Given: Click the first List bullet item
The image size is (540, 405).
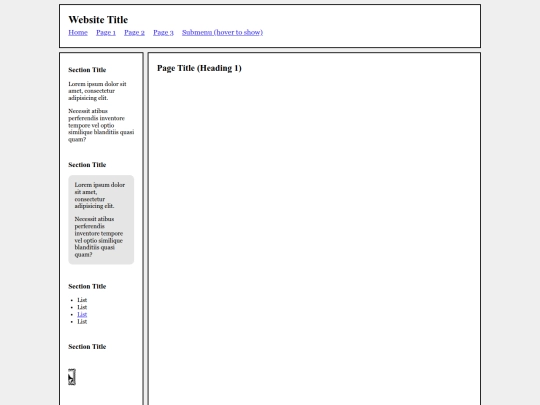Looking at the screenshot, I should point(82,300).
